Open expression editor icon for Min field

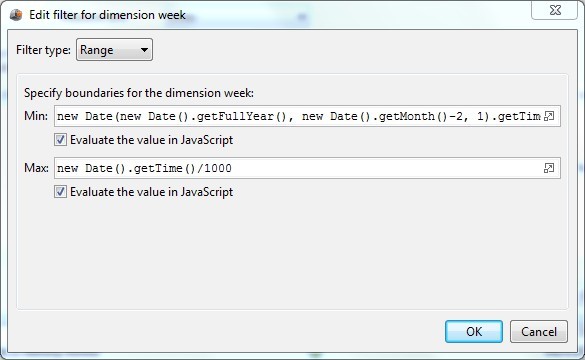(x=549, y=116)
